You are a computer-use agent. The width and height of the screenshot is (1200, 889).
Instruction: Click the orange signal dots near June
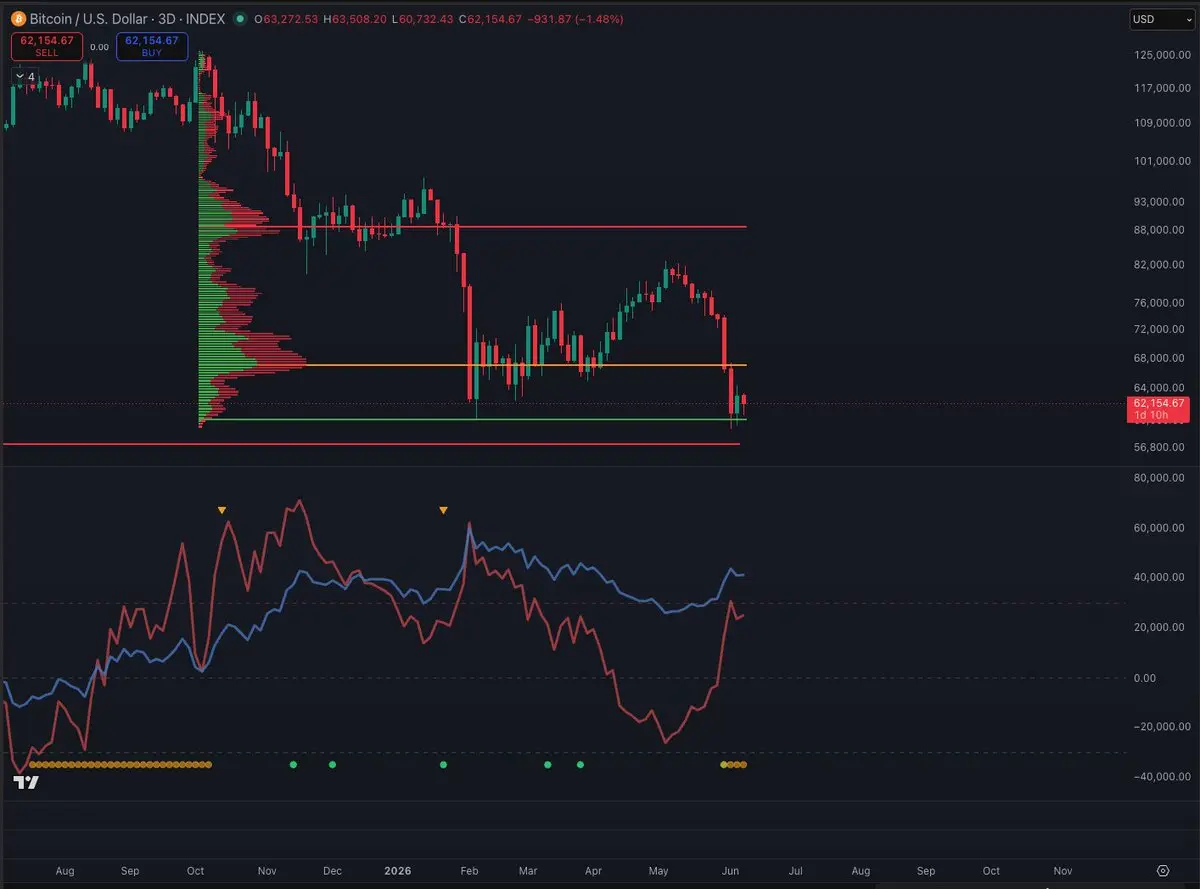point(734,765)
